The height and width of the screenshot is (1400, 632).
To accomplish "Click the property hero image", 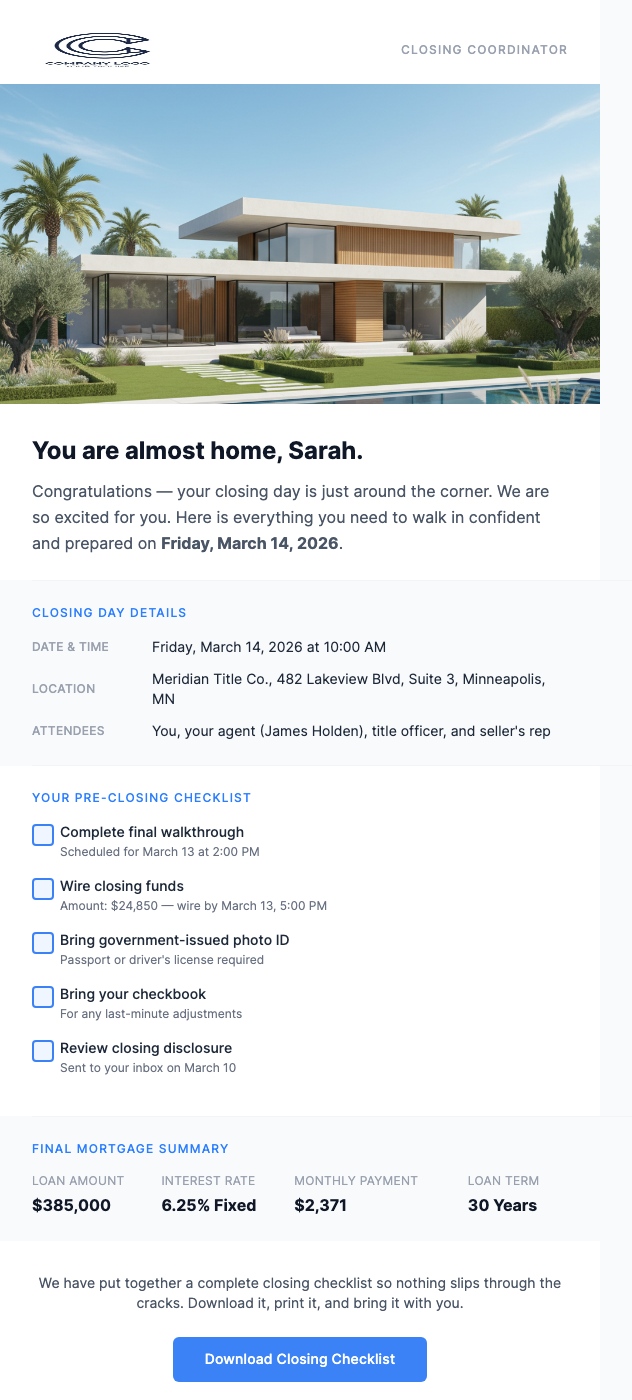I will [300, 246].
